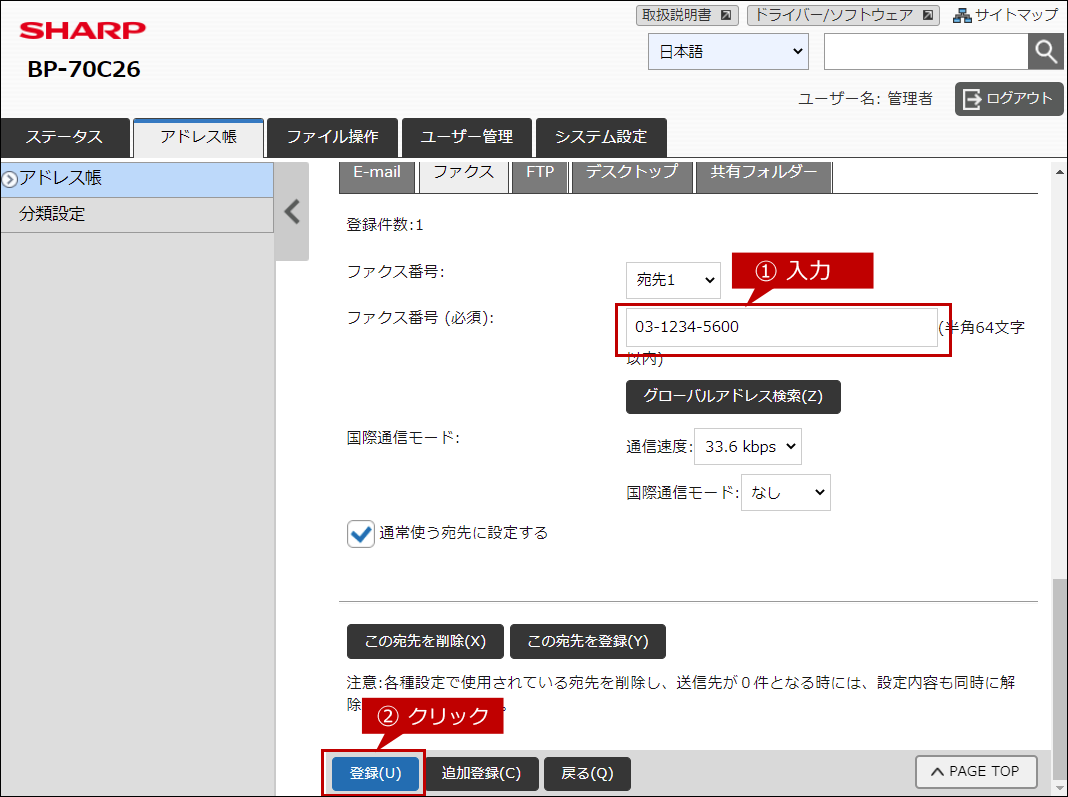1068x797 pixels.
Task: Click the top search text box
Action: click(926, 52)
